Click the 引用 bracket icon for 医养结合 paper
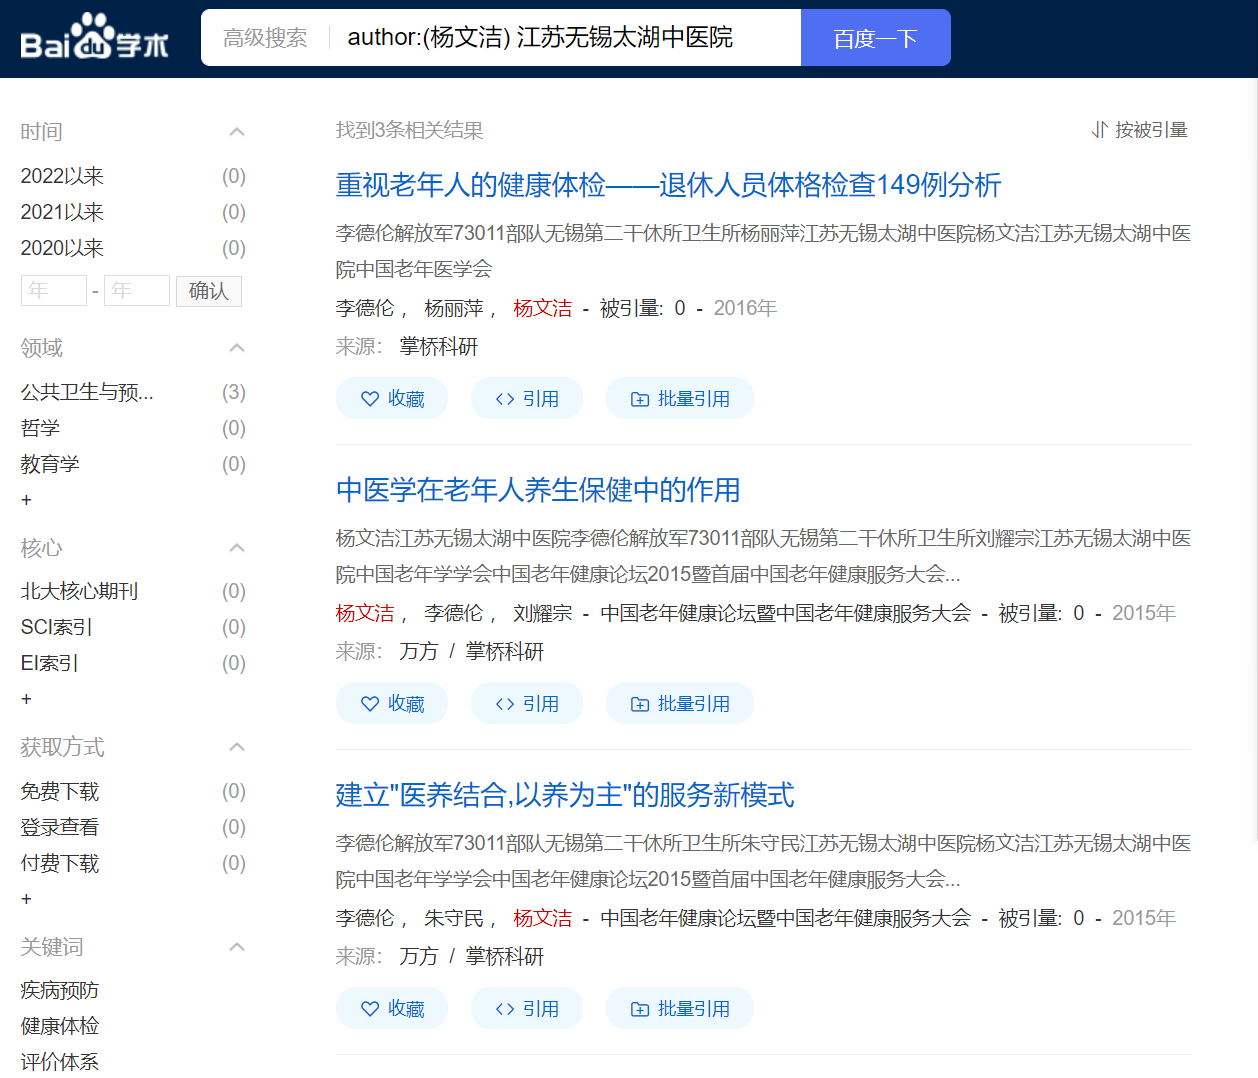The image size is (1258, 1078). coord(505,1009)
